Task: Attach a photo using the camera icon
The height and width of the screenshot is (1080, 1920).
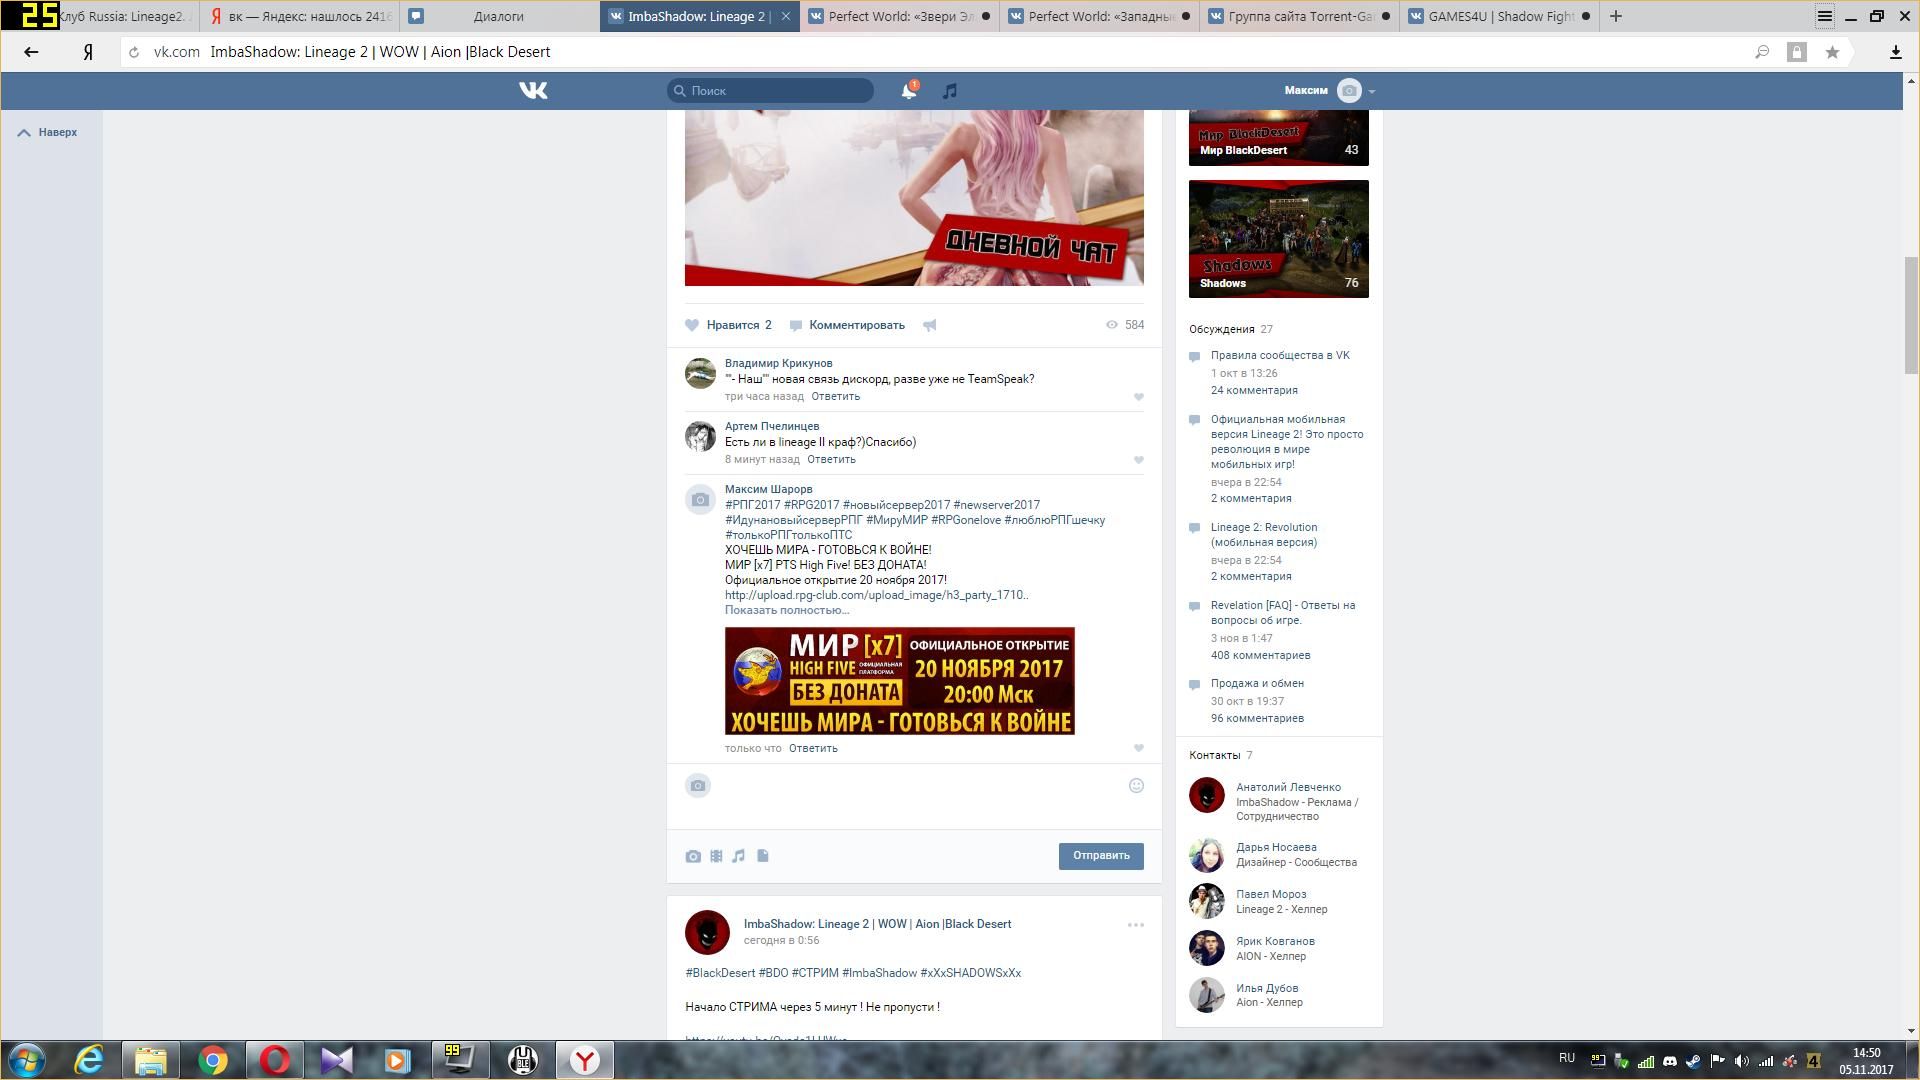Action: (x=693, y=856)
